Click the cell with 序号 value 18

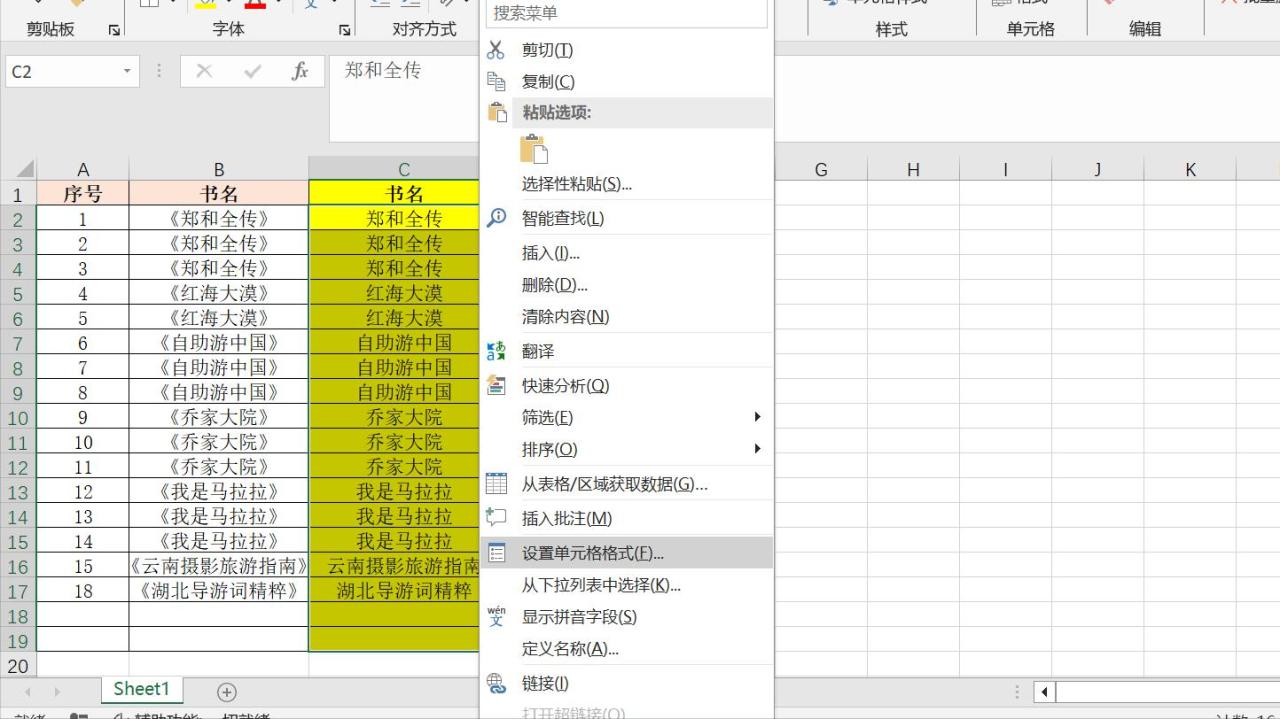[x=83, y=591]
